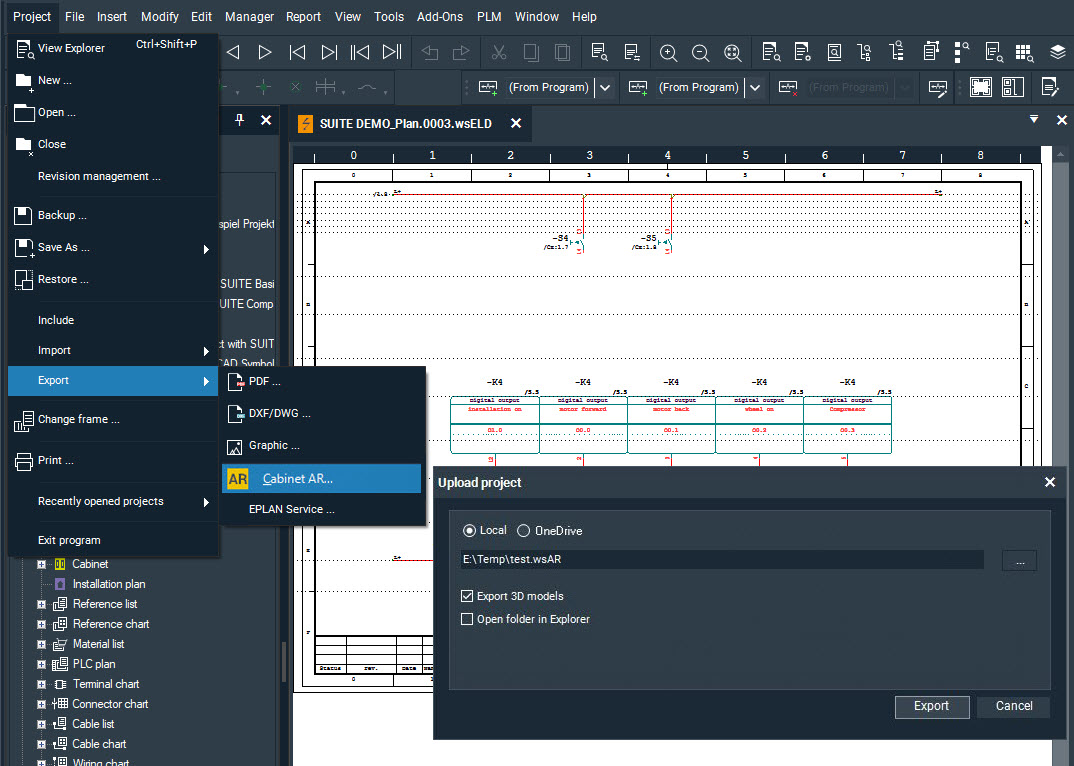Open the Manager menu
The image size is (1074, 766).
pos(249,16)
